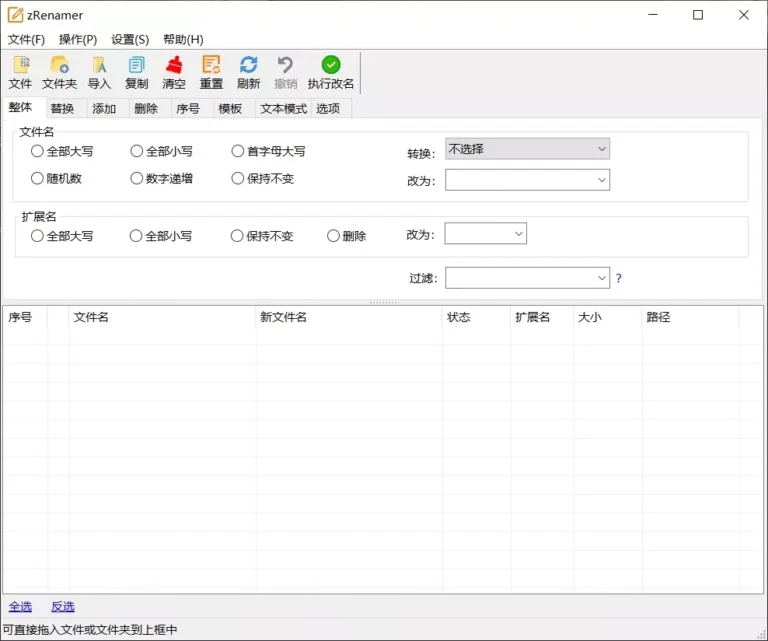Minimize the zRenamer window

(653, 15)
